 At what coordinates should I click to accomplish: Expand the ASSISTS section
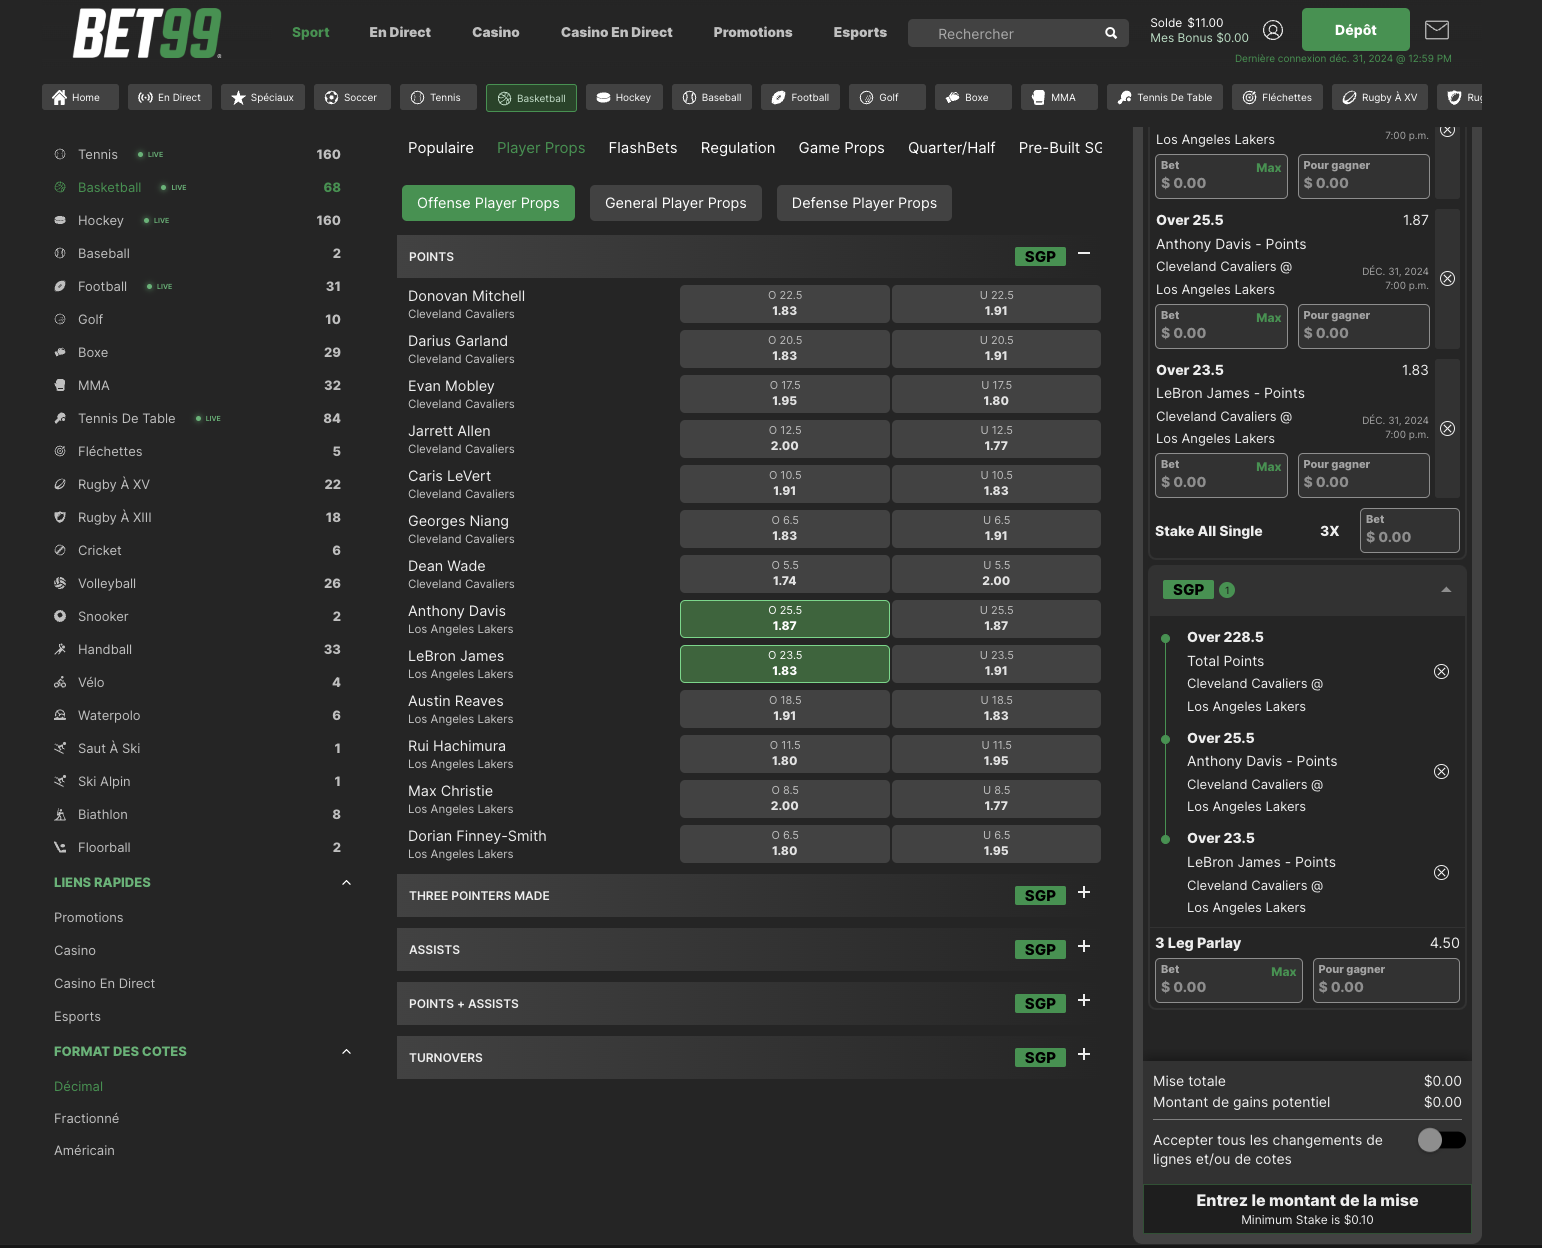(x=1084, y=946)
